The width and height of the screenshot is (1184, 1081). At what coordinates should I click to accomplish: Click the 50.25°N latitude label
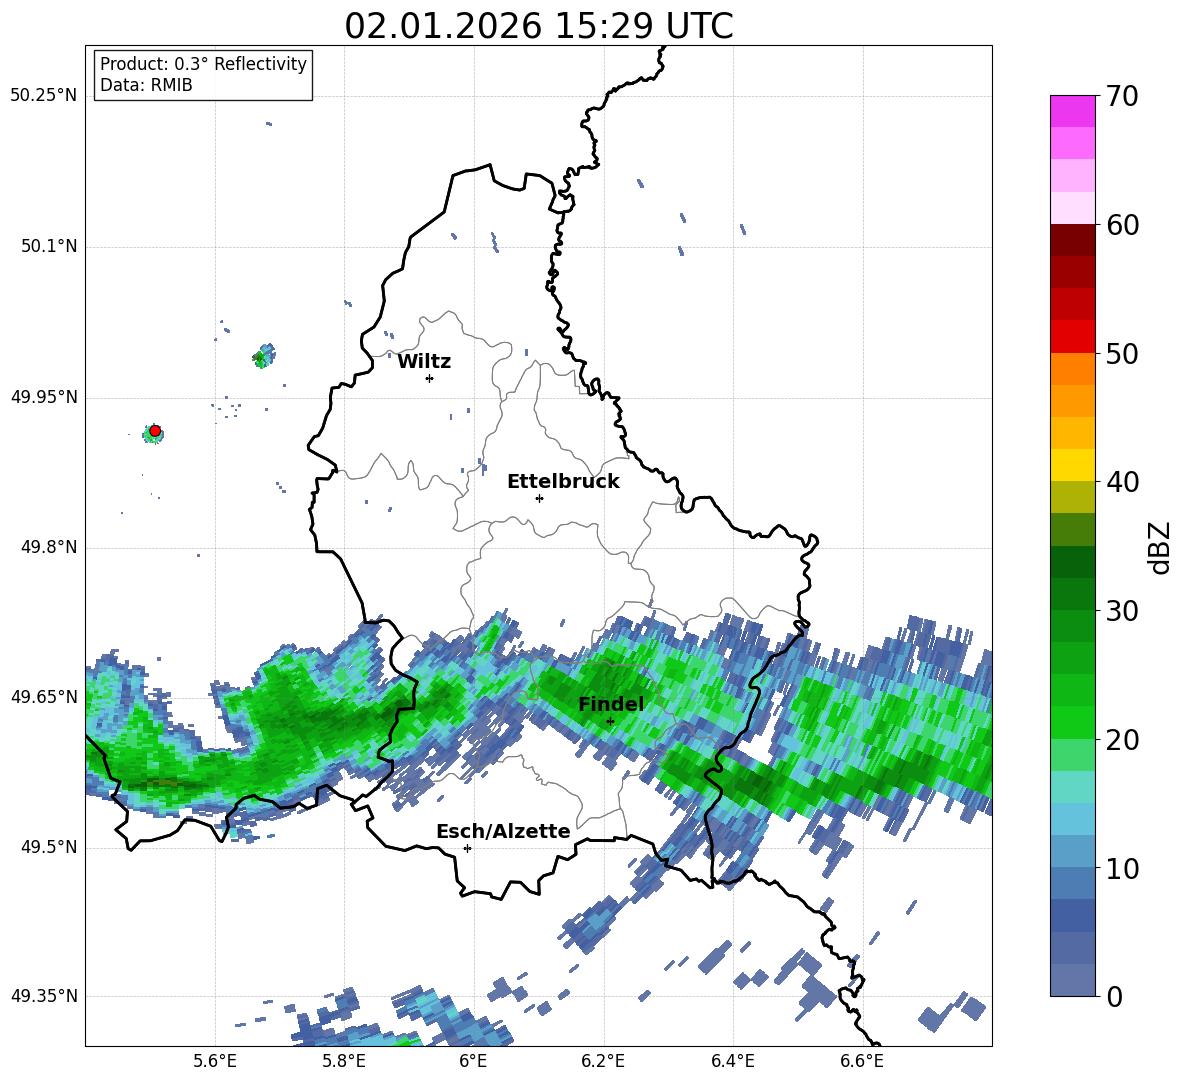[44, 95]
